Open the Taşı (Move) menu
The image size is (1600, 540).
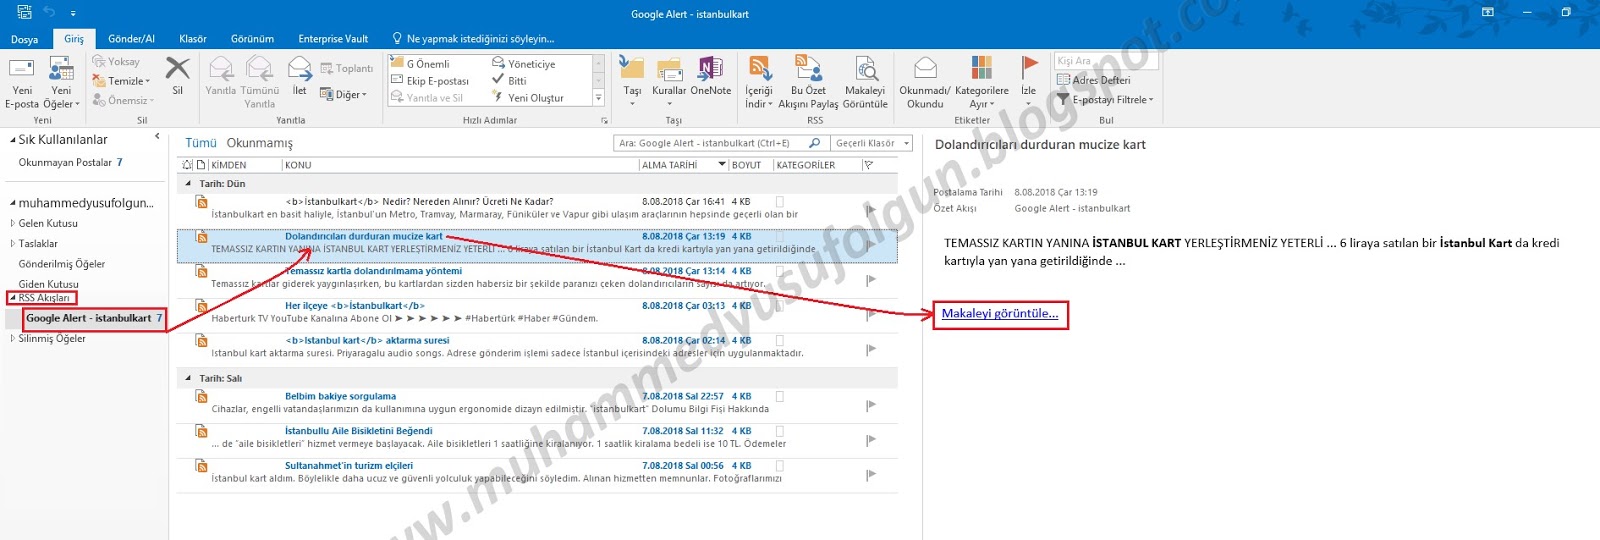[632, 82]
